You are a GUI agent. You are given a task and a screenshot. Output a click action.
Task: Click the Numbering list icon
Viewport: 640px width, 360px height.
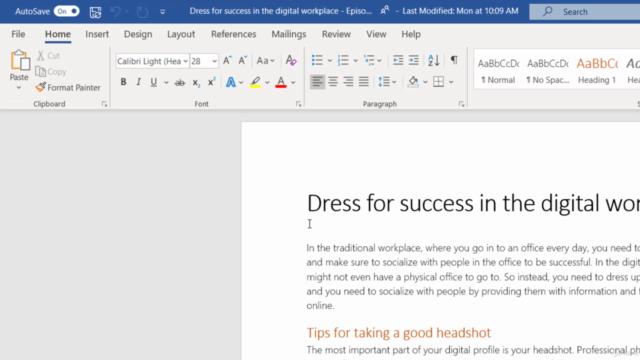343,60
